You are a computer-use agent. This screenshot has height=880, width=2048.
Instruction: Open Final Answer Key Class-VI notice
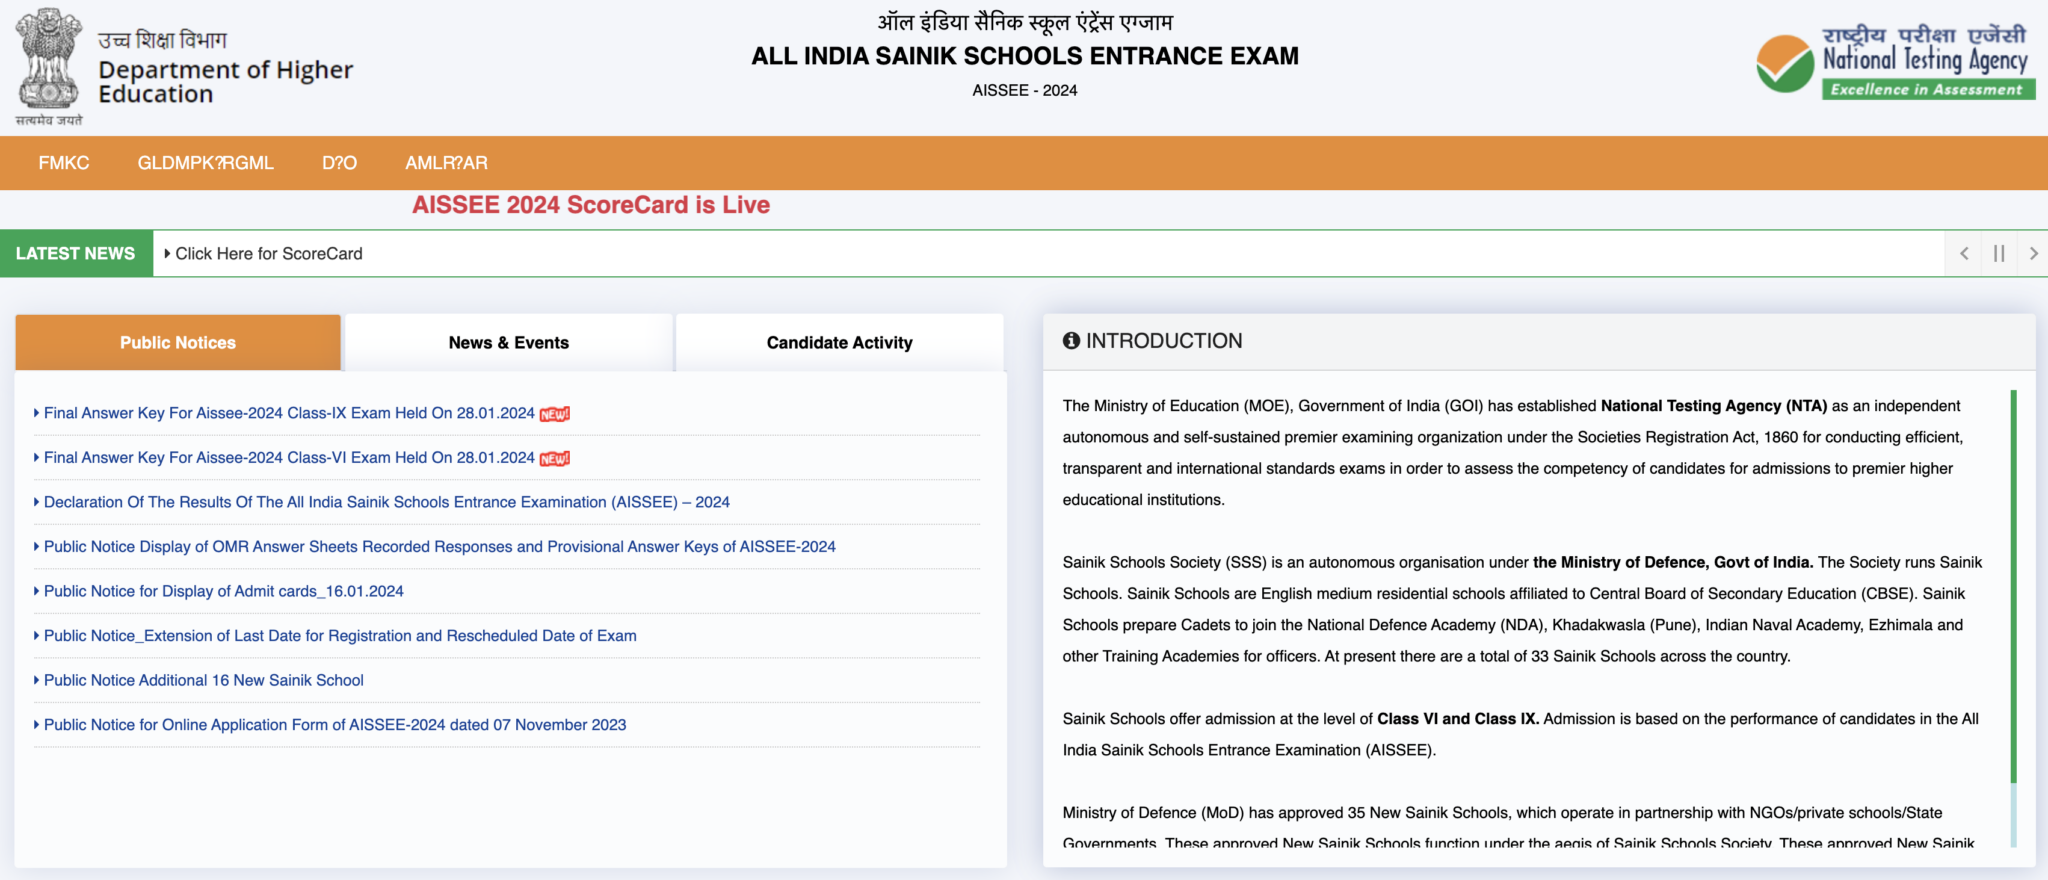coord(289,458)
